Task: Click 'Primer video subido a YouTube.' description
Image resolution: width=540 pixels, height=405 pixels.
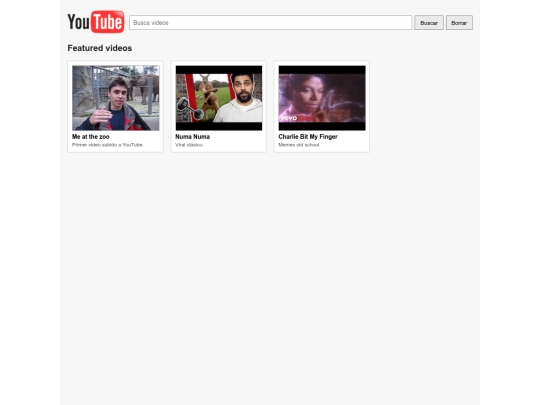Action: tap(107, 145)
